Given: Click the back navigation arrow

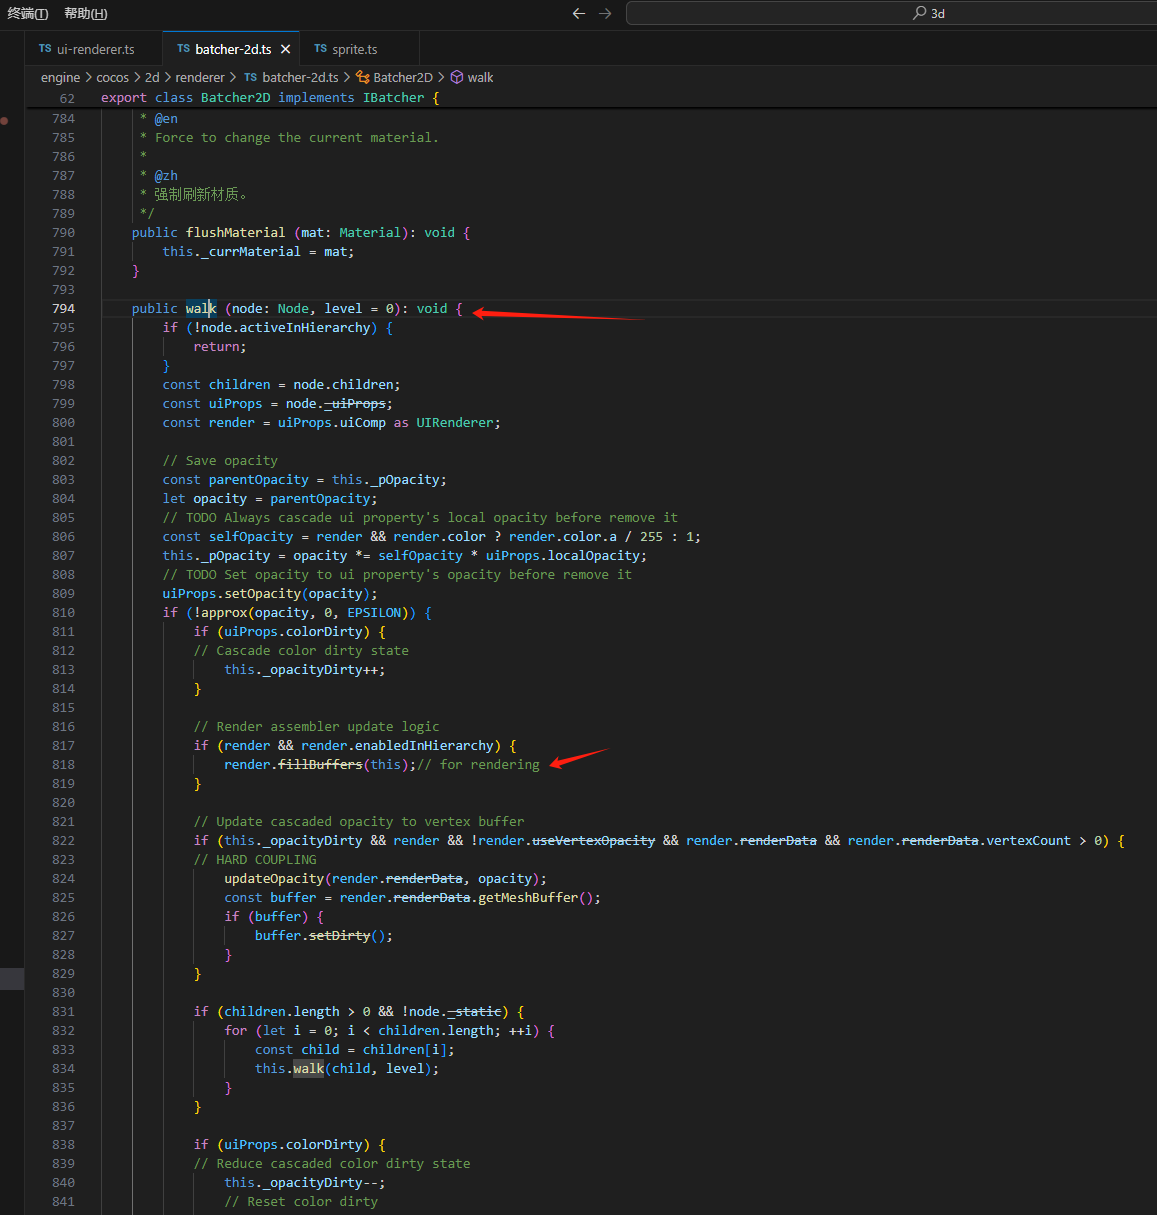Looking at the screenshot, I should point(578,13).
